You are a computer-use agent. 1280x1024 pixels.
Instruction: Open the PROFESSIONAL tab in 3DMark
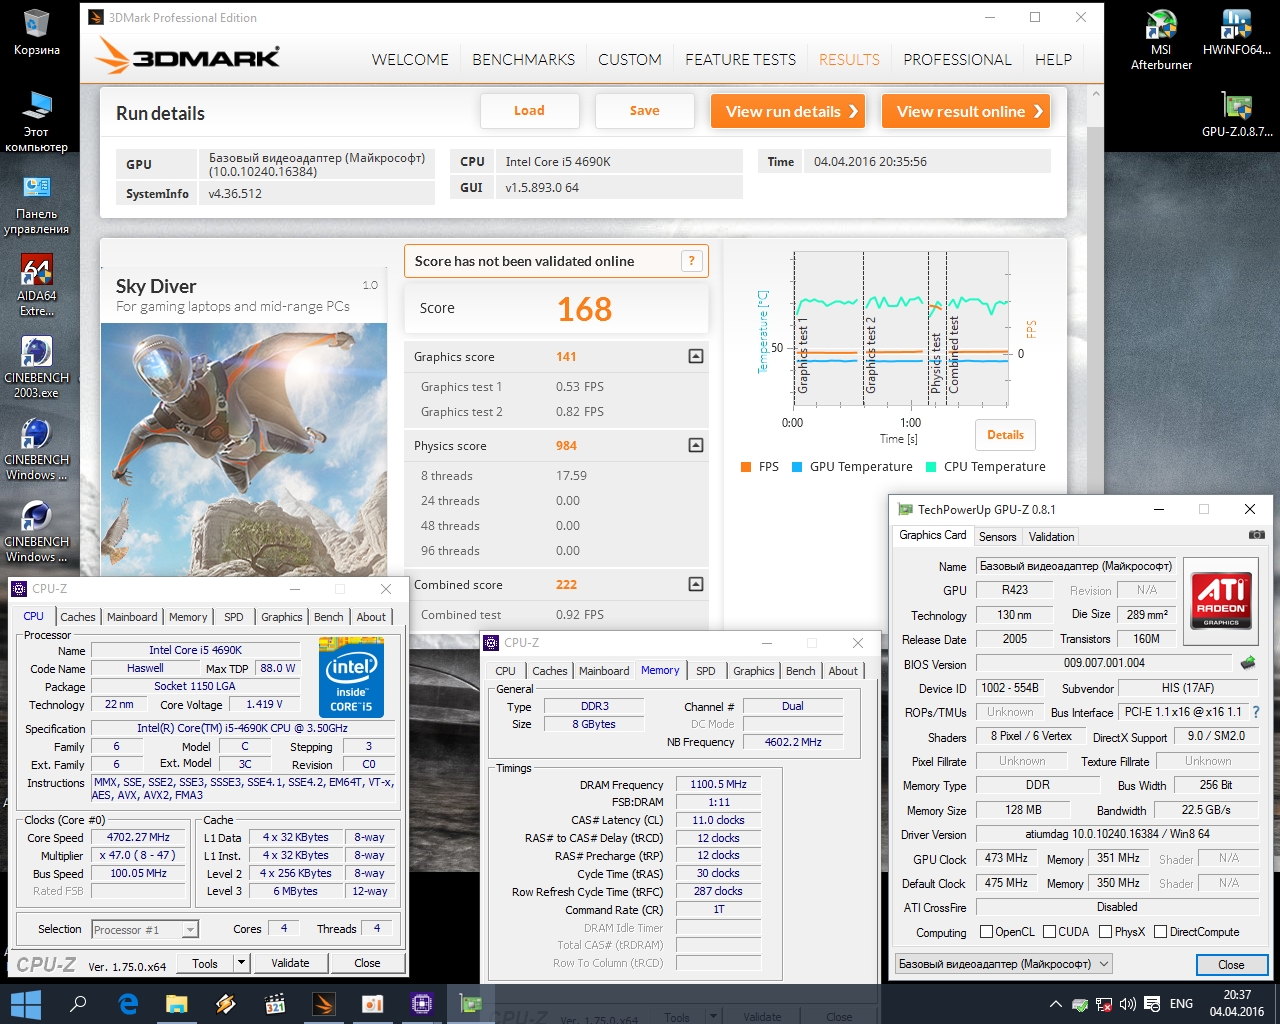[x=957, y=60]
